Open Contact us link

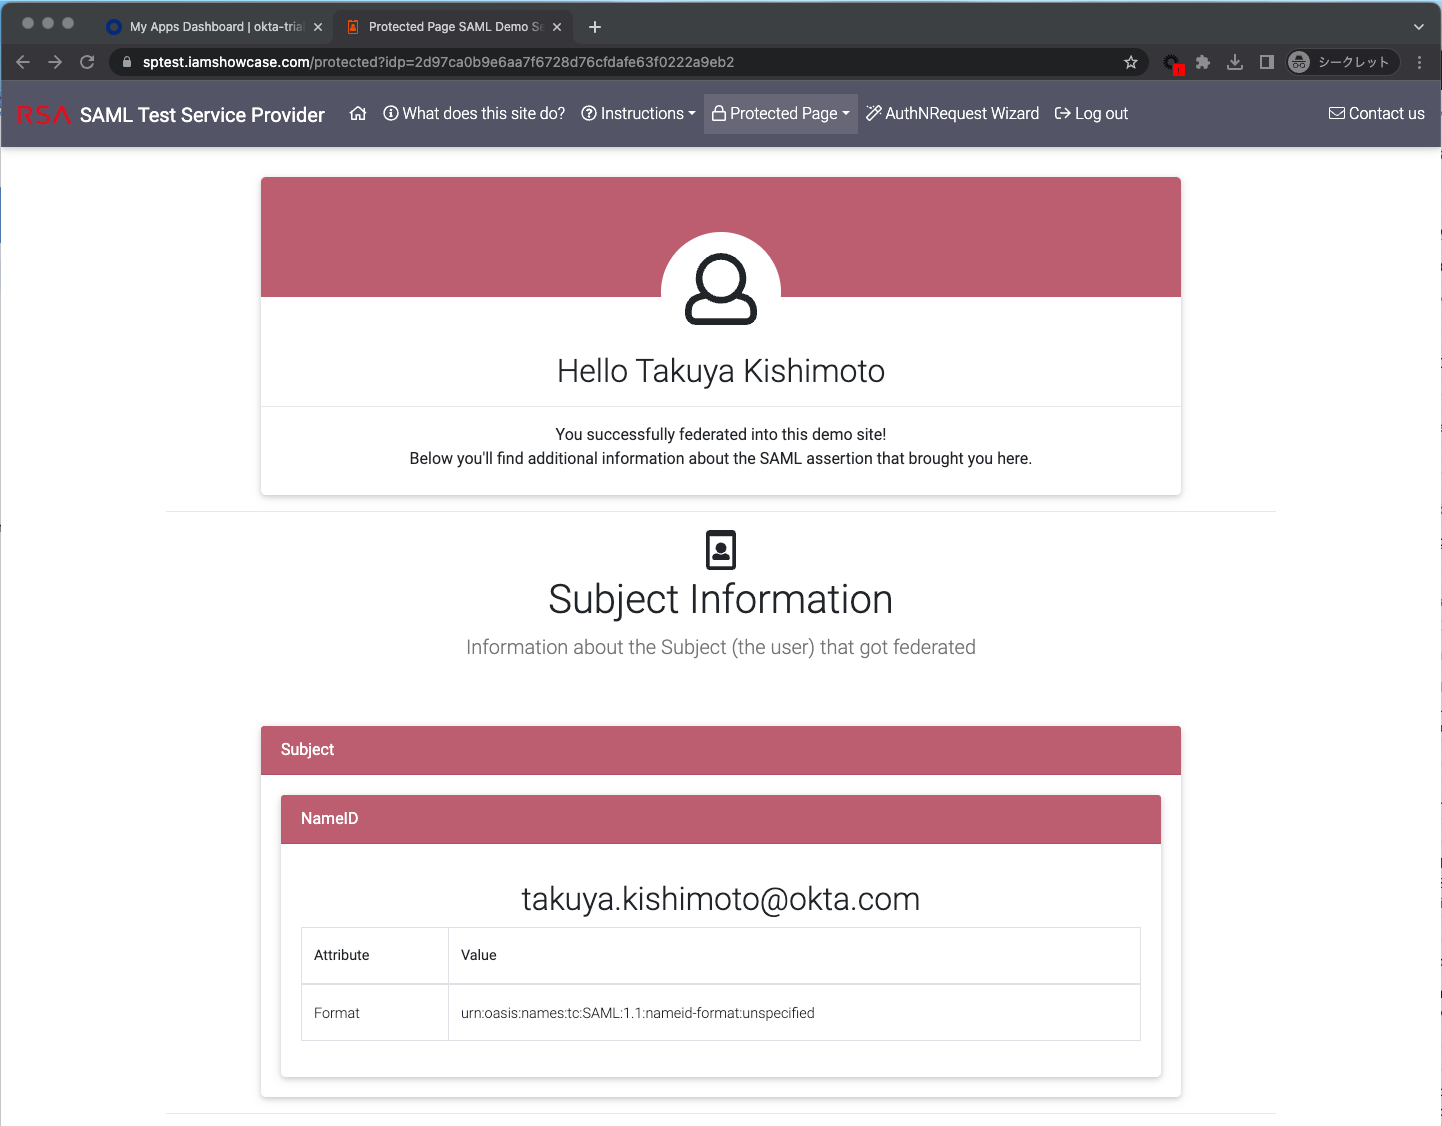tap(1377, 113)
